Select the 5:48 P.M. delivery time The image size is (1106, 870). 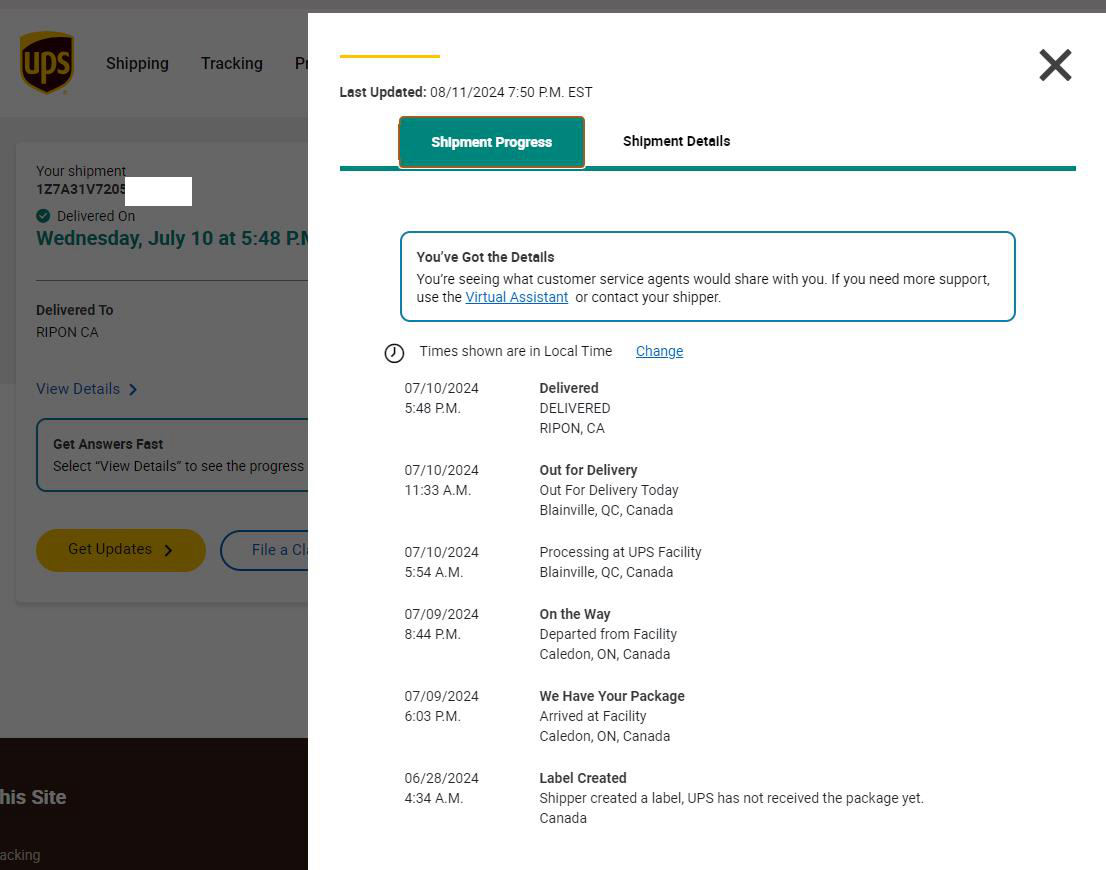[432, 408]
